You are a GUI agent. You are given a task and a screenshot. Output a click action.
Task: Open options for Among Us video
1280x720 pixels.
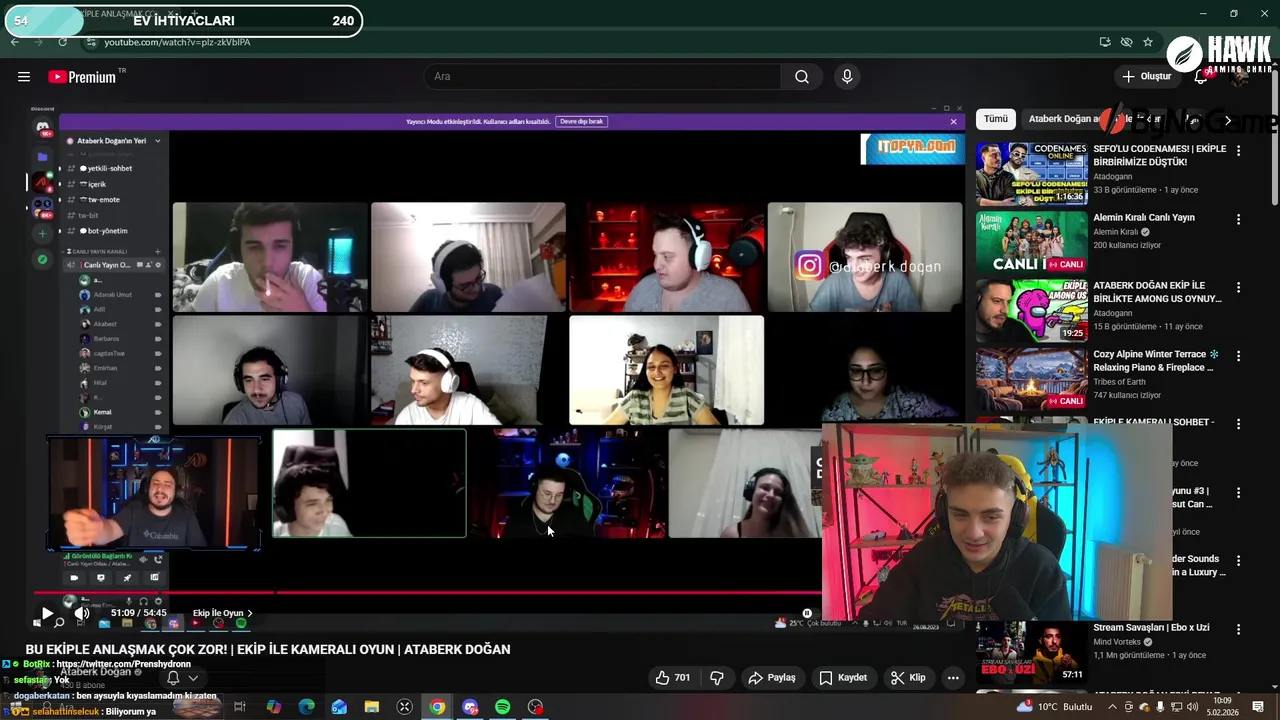click(x=1238, y=288)
